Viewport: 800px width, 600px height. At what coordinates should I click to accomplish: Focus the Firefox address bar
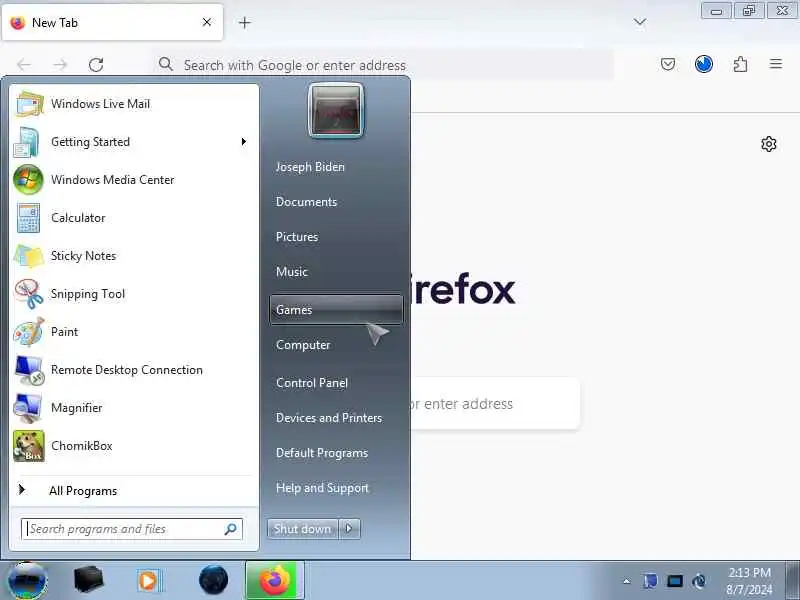point(384,65)
